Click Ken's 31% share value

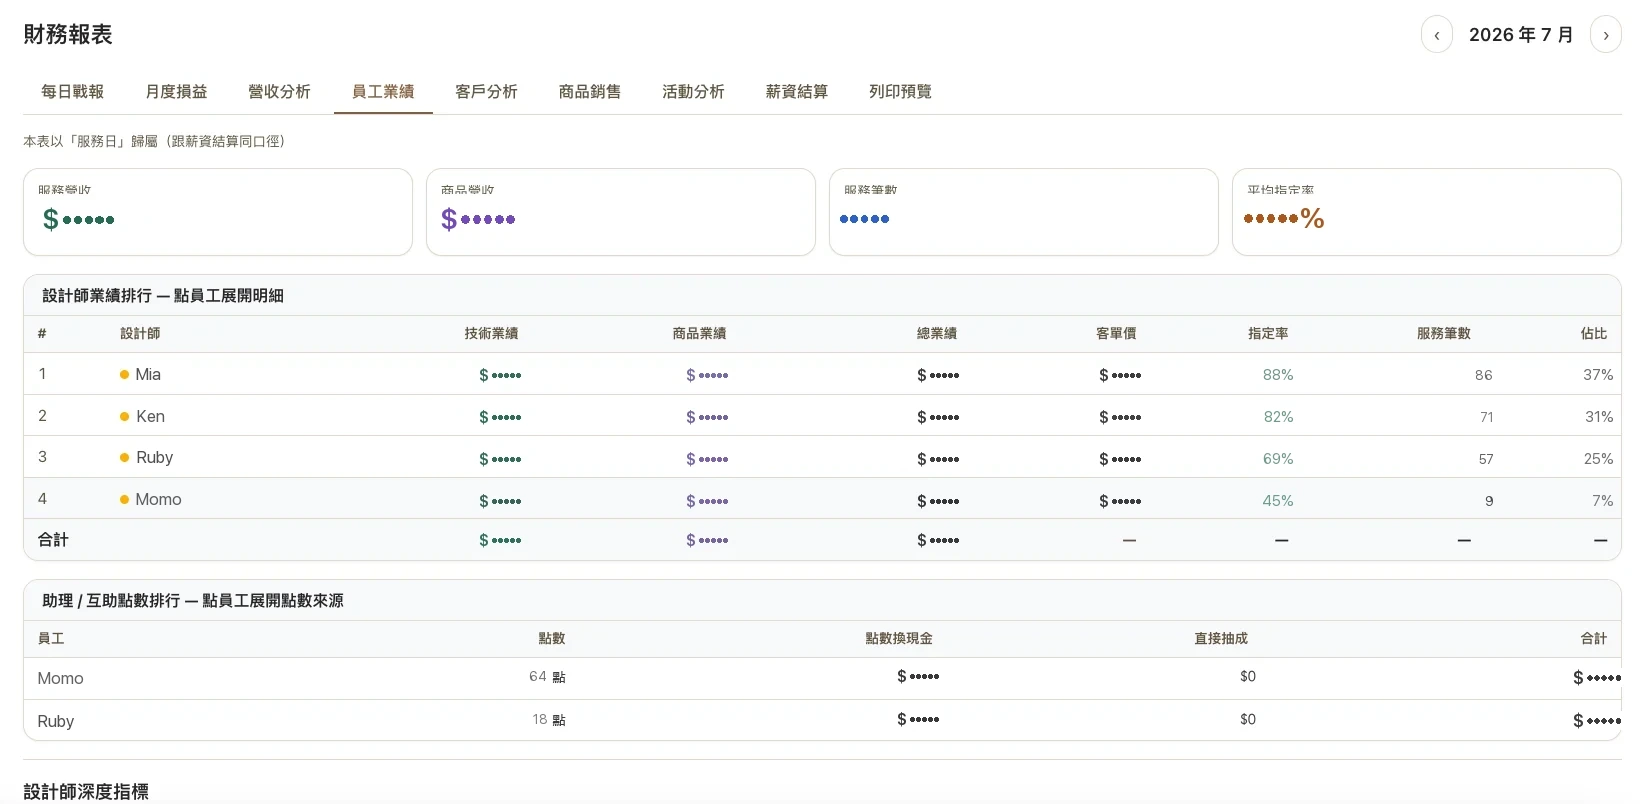[x=1599, y=417]
